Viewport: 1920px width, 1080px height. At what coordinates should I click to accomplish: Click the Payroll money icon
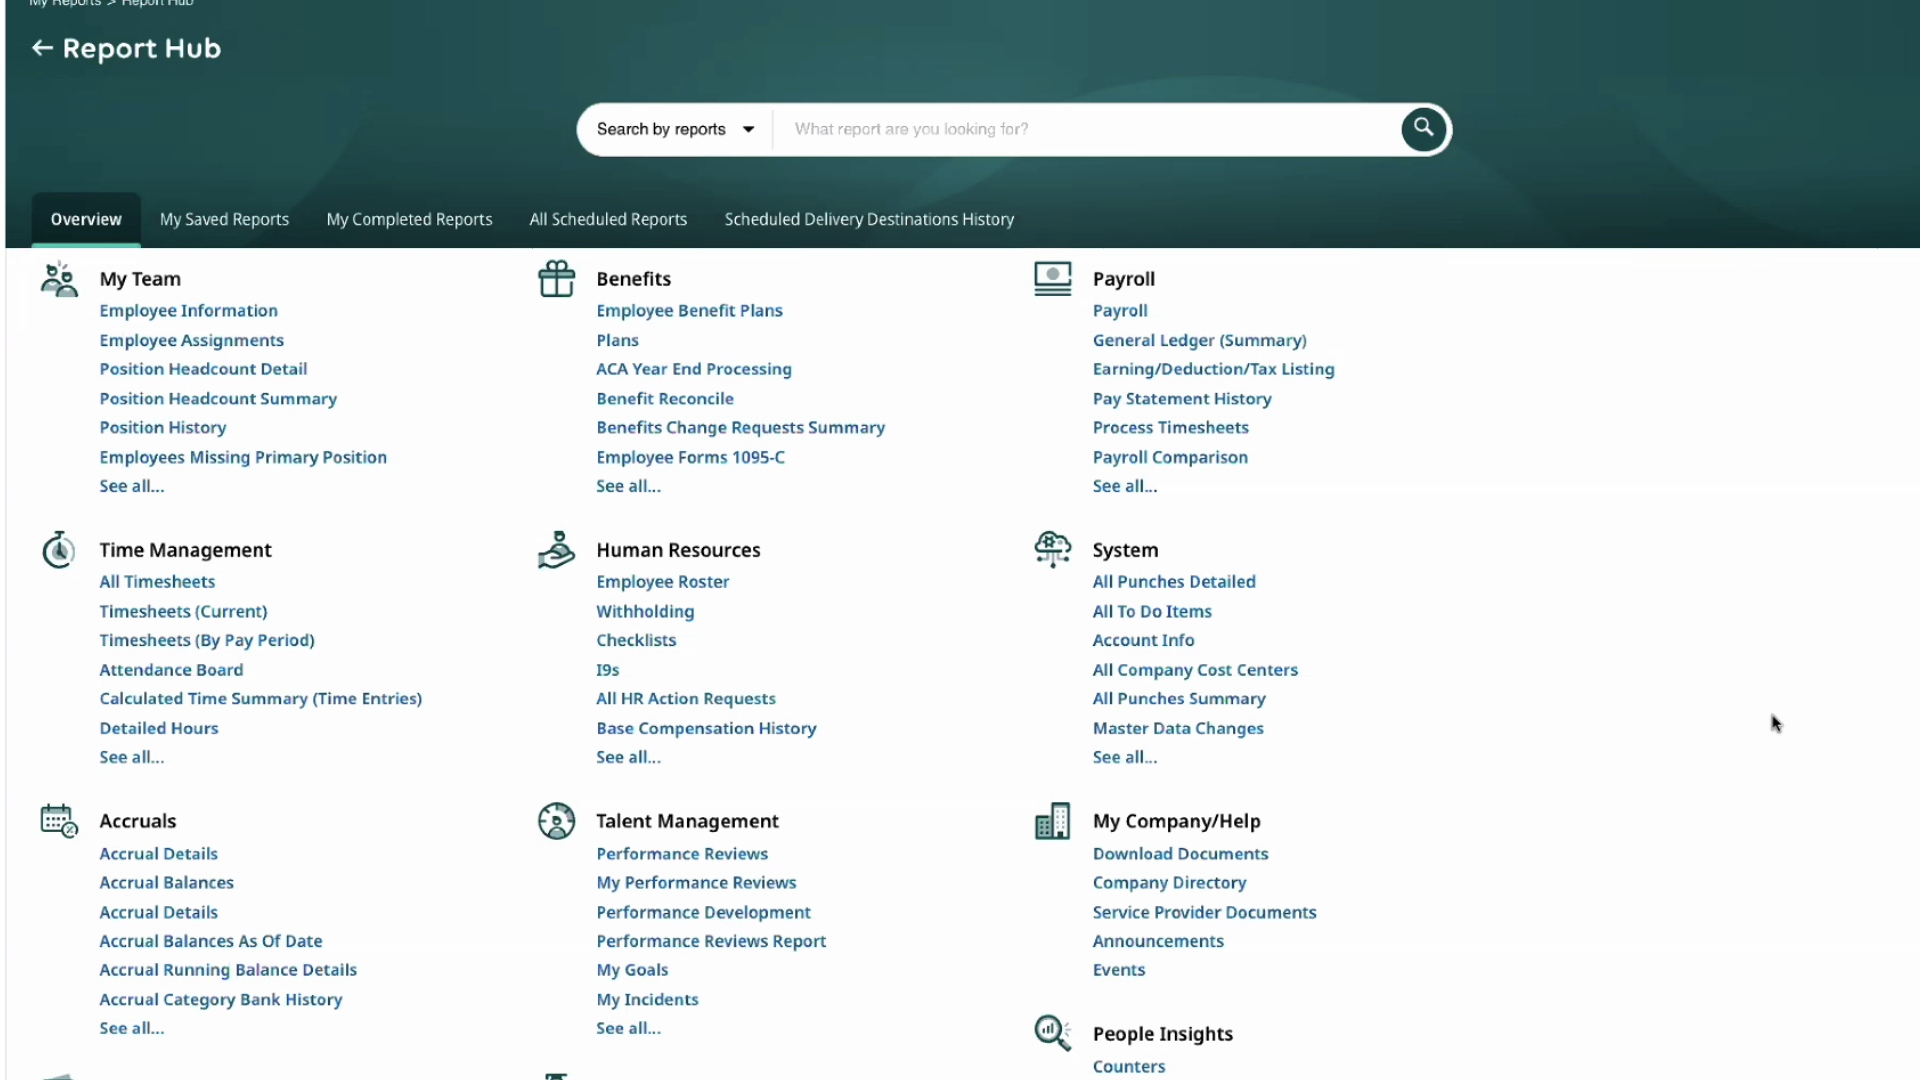pyautogui.click(x=1052, y=279)
